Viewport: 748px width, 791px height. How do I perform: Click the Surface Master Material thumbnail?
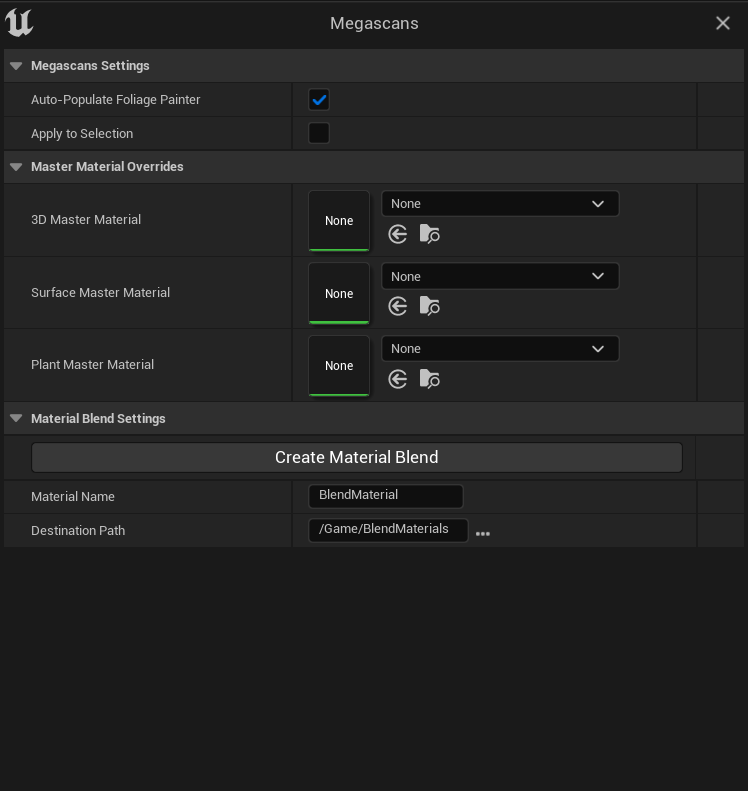click(339, 294)
